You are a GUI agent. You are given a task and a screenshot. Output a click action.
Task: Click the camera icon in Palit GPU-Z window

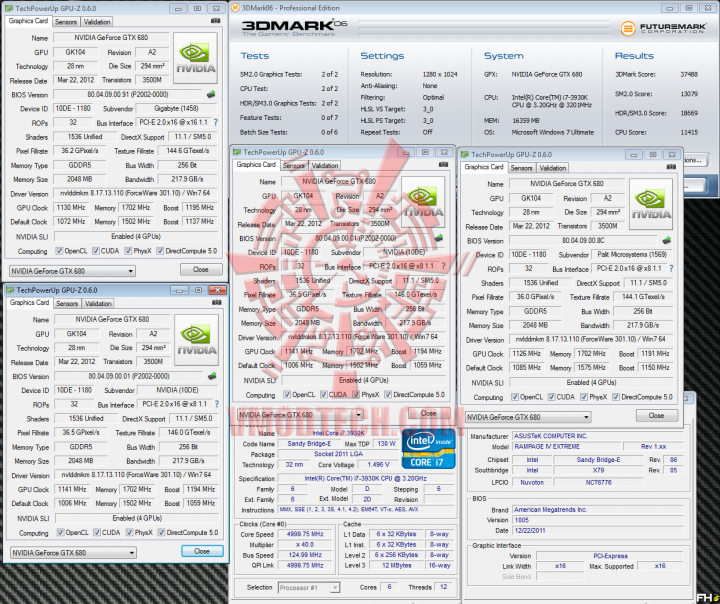[x=671, y=167]
